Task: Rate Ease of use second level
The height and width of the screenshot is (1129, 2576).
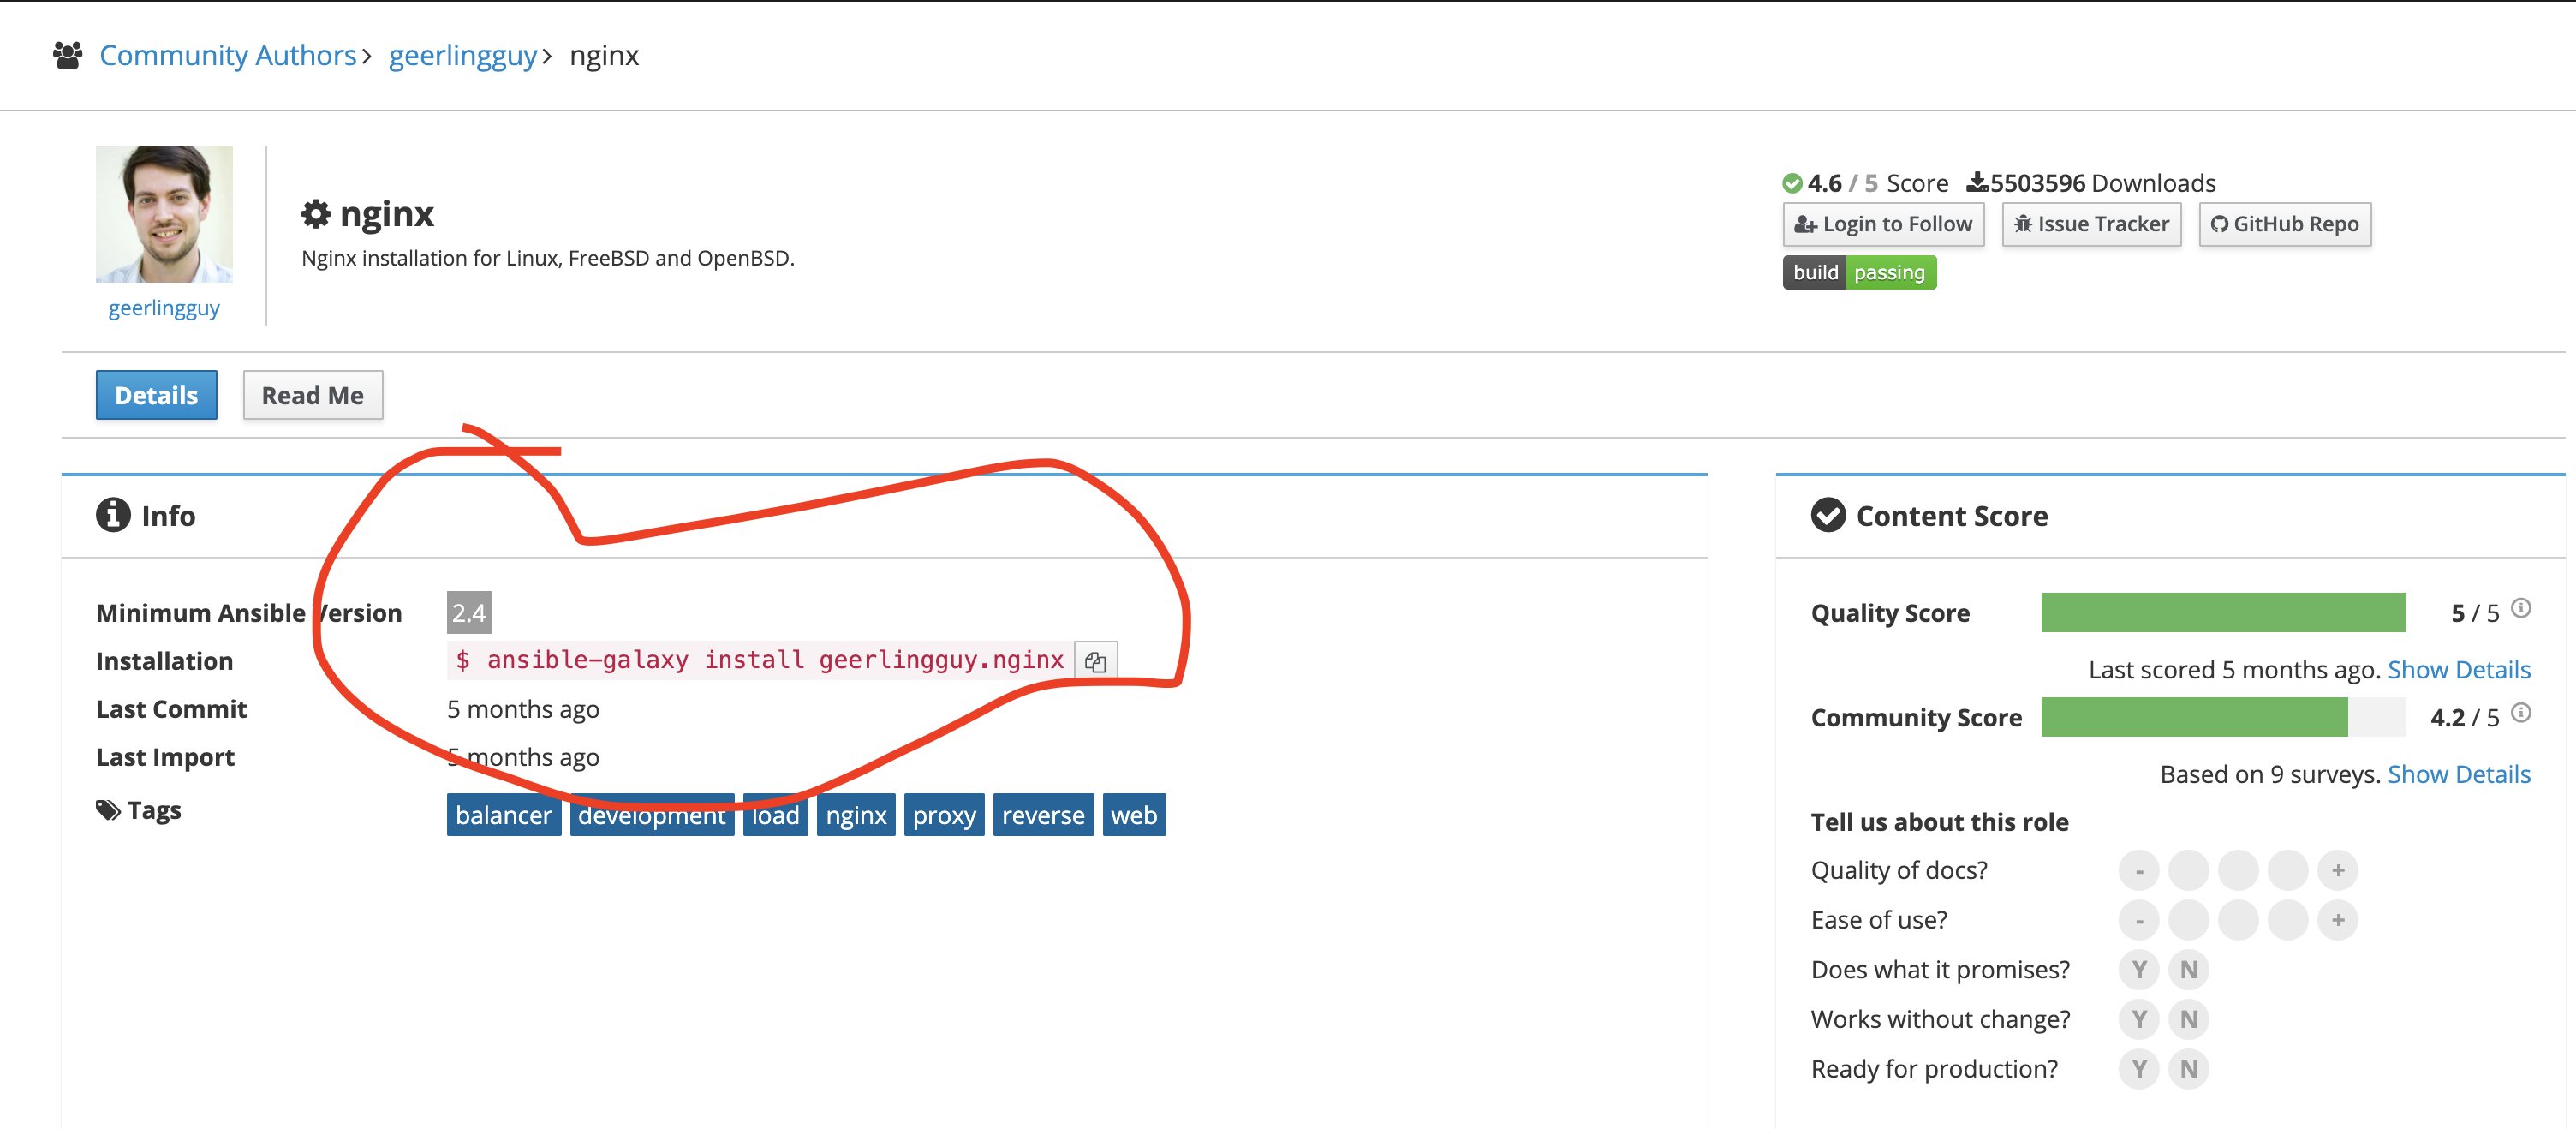Action: (x=2189, y=920)
